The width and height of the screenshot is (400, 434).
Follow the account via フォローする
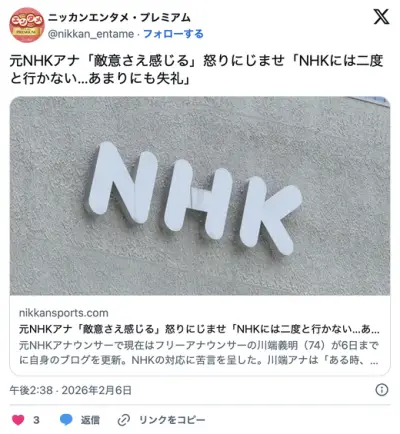[x=173, y=34]
